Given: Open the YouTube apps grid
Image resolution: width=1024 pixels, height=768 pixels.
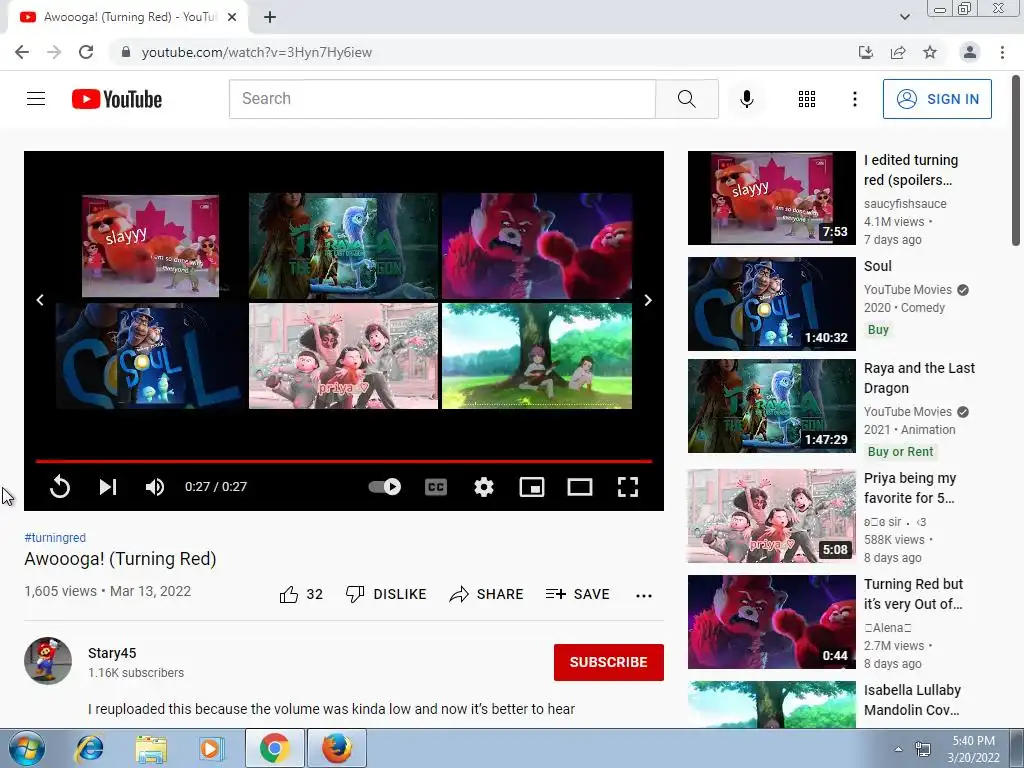Looking at the screenshot, I should pyautogui.click(x=807, y=99).
